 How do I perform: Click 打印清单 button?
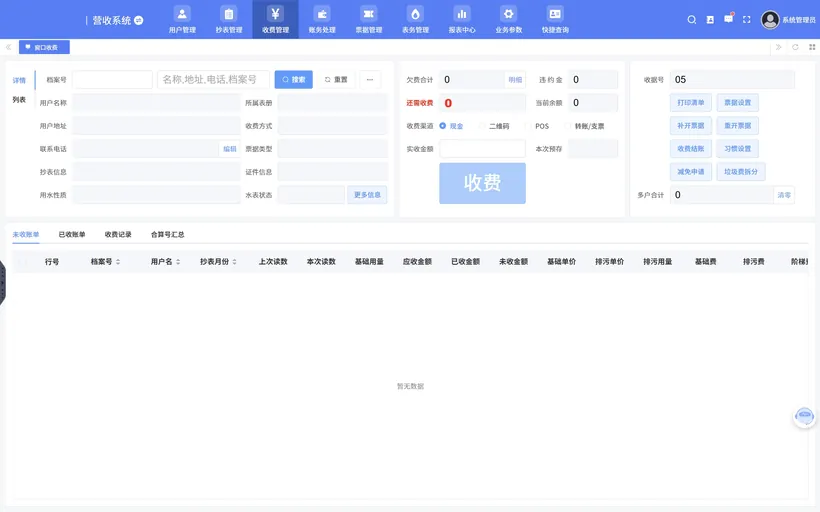tap(691, 103)
